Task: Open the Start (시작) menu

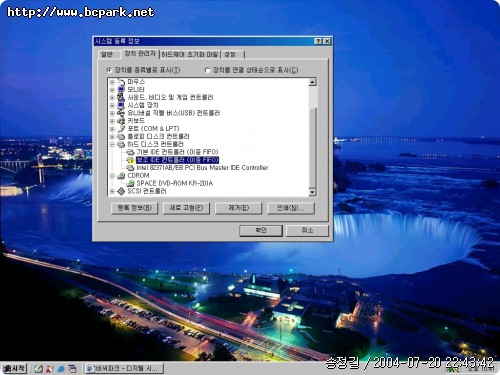Action: [x=14, y=368]
